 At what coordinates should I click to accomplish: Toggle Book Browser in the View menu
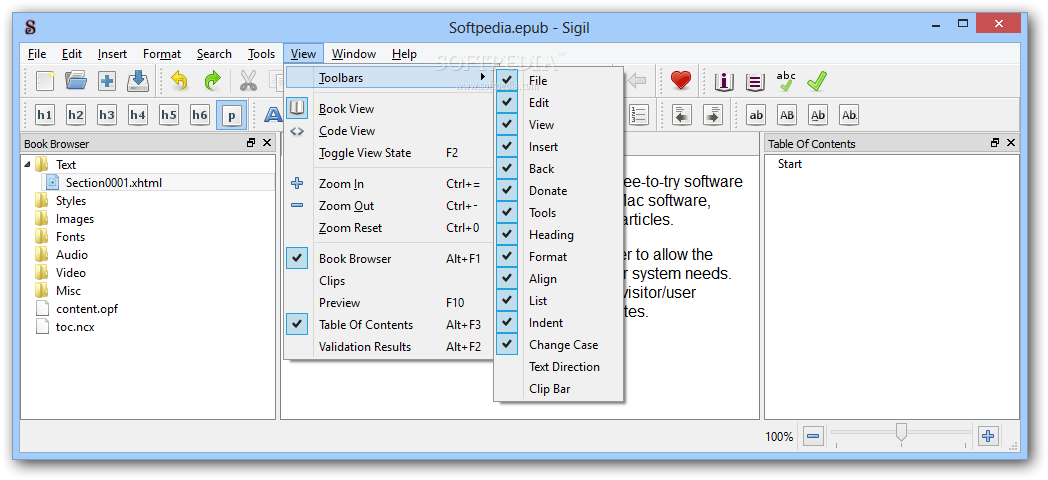point(388,259)
